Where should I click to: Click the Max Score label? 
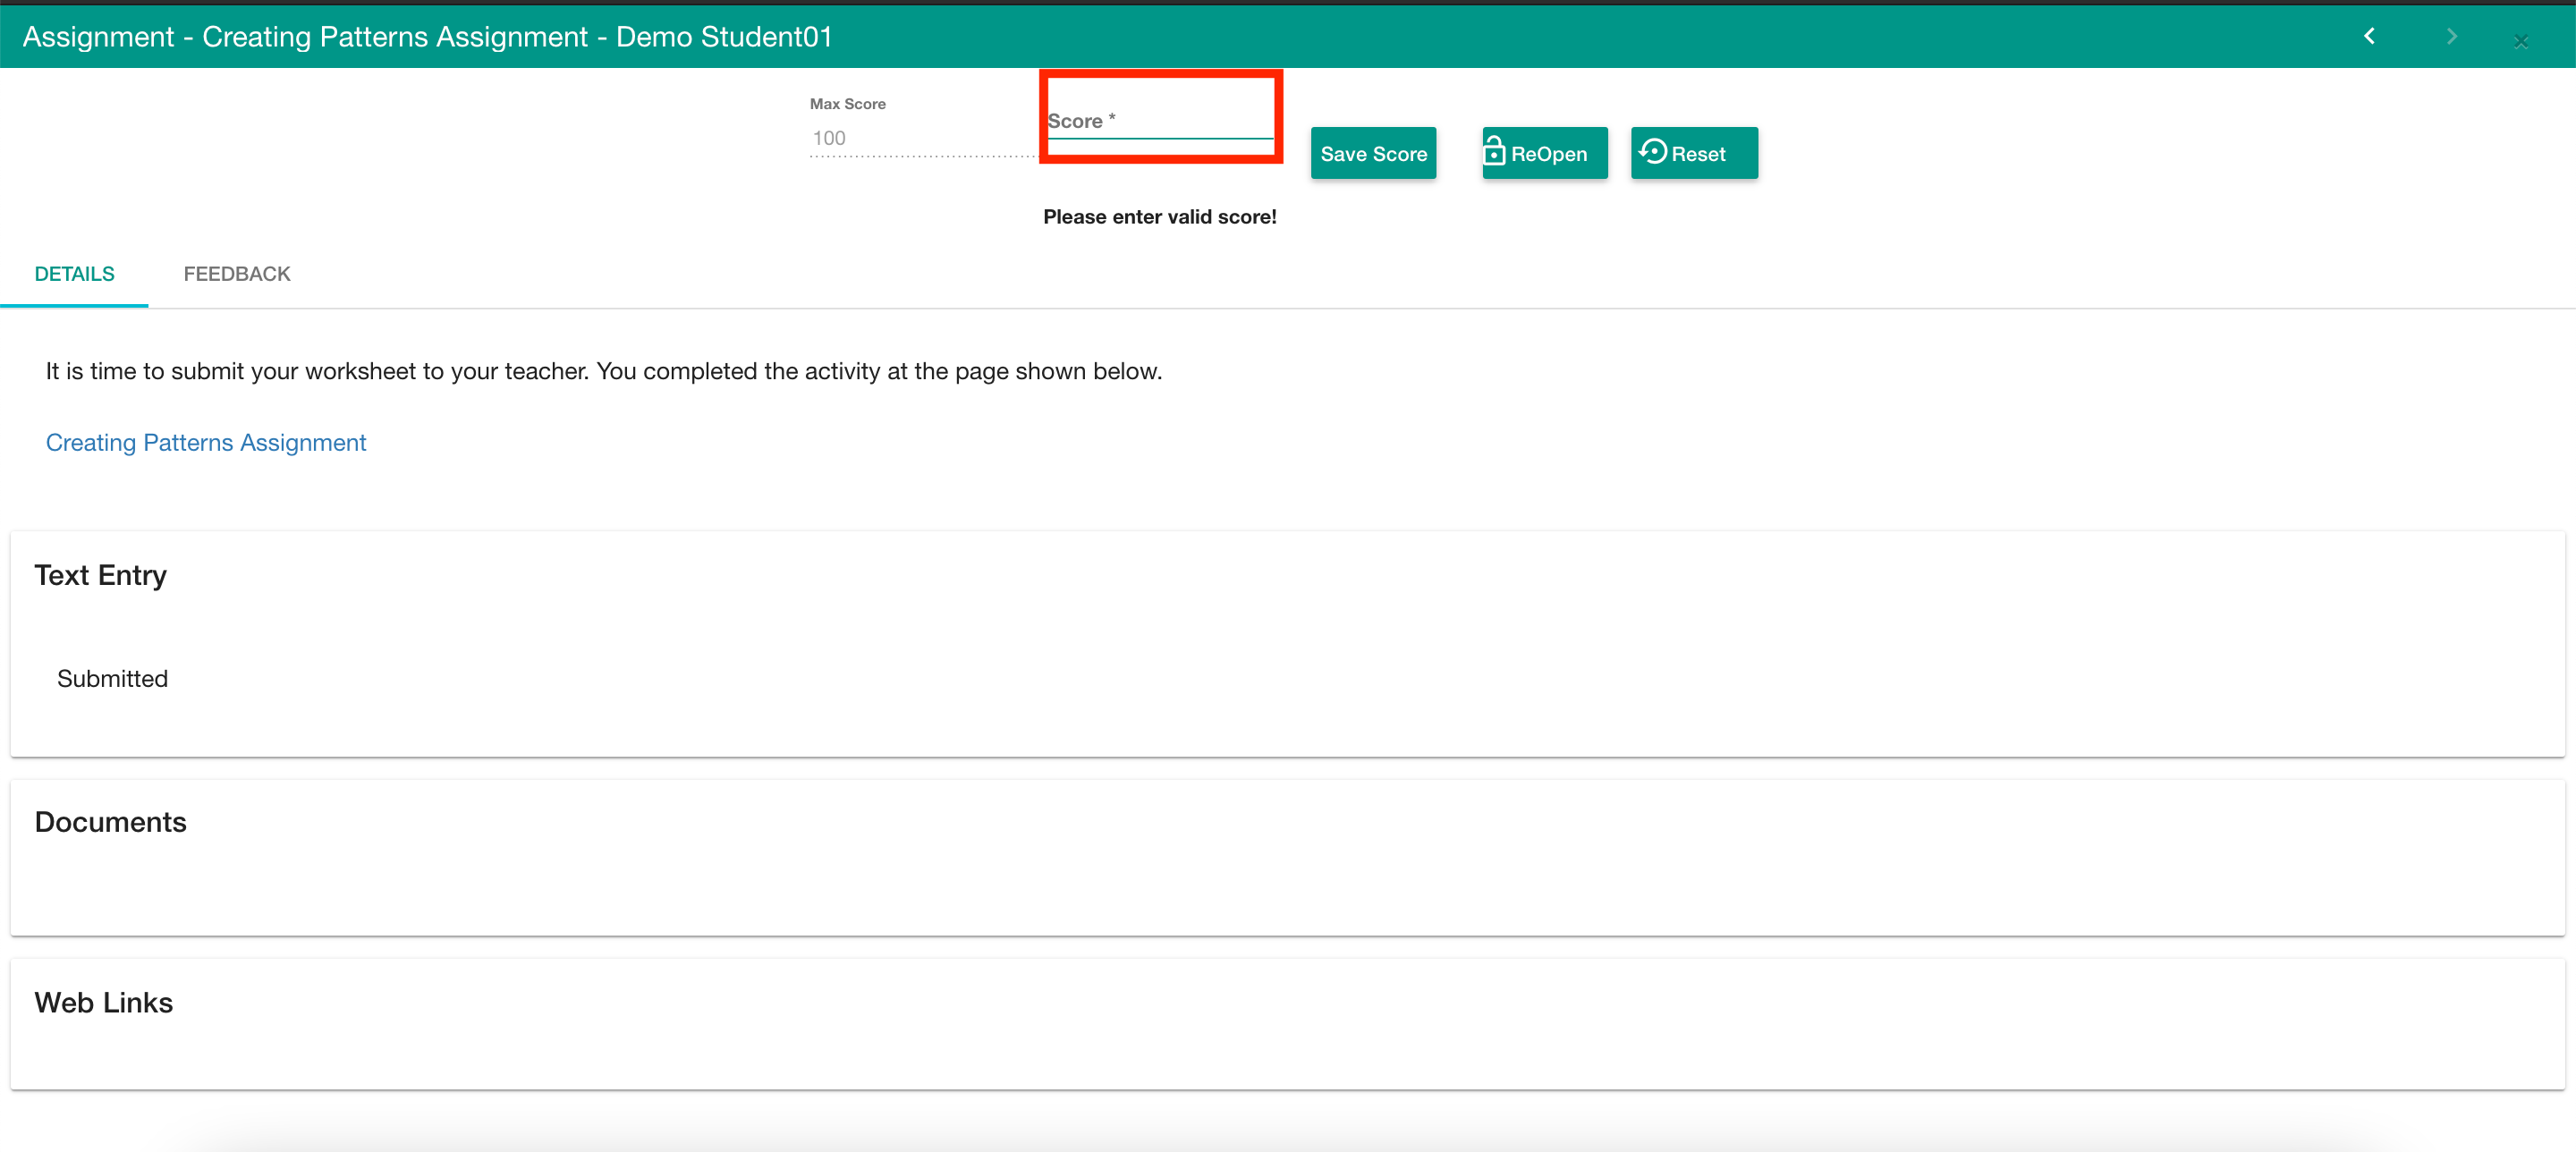[847, 104]
